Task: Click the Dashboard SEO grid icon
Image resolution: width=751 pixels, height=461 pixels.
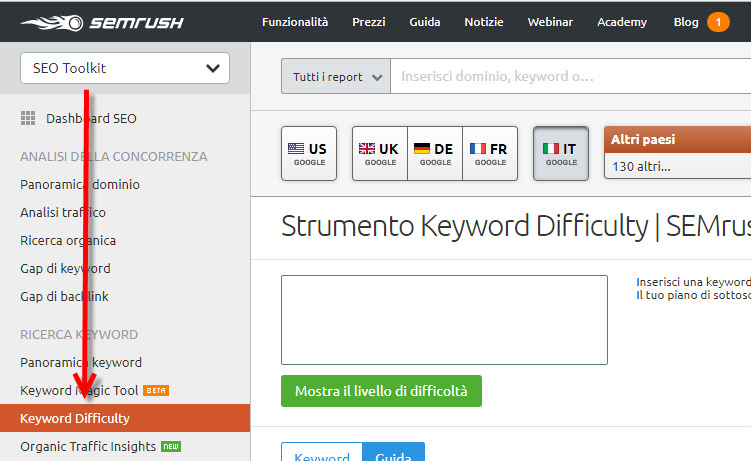Action: click(x=28, y=118)
